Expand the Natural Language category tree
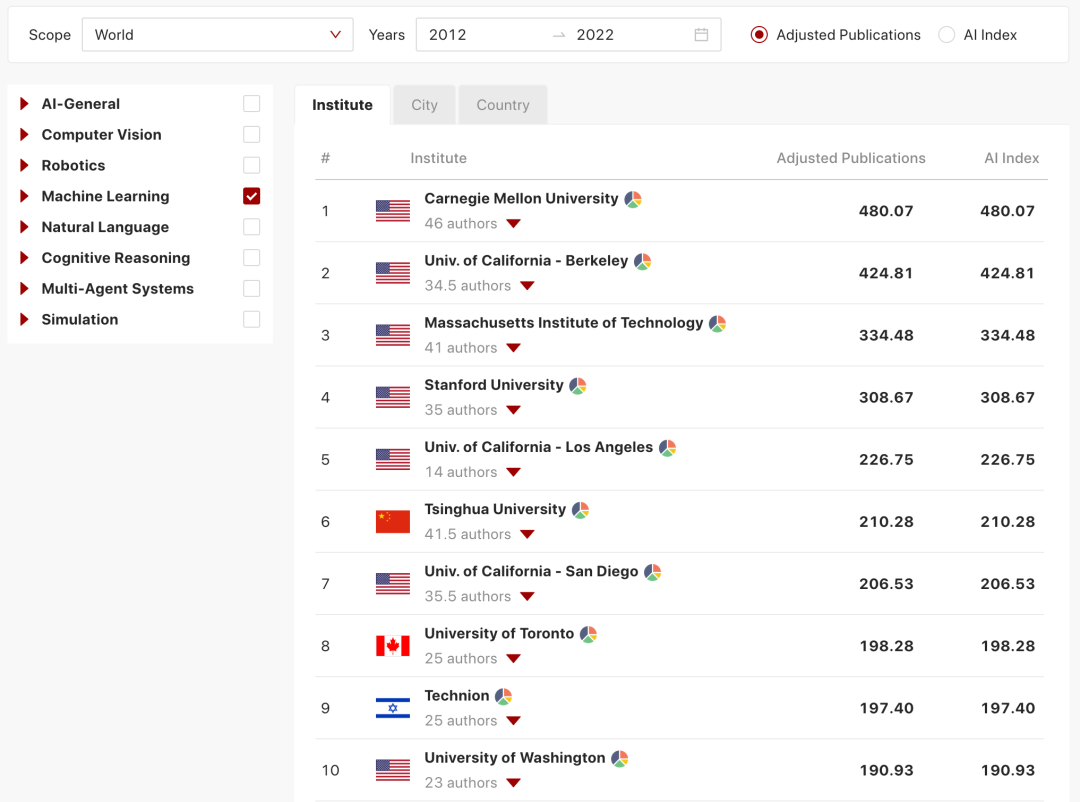 click(24, 227)
